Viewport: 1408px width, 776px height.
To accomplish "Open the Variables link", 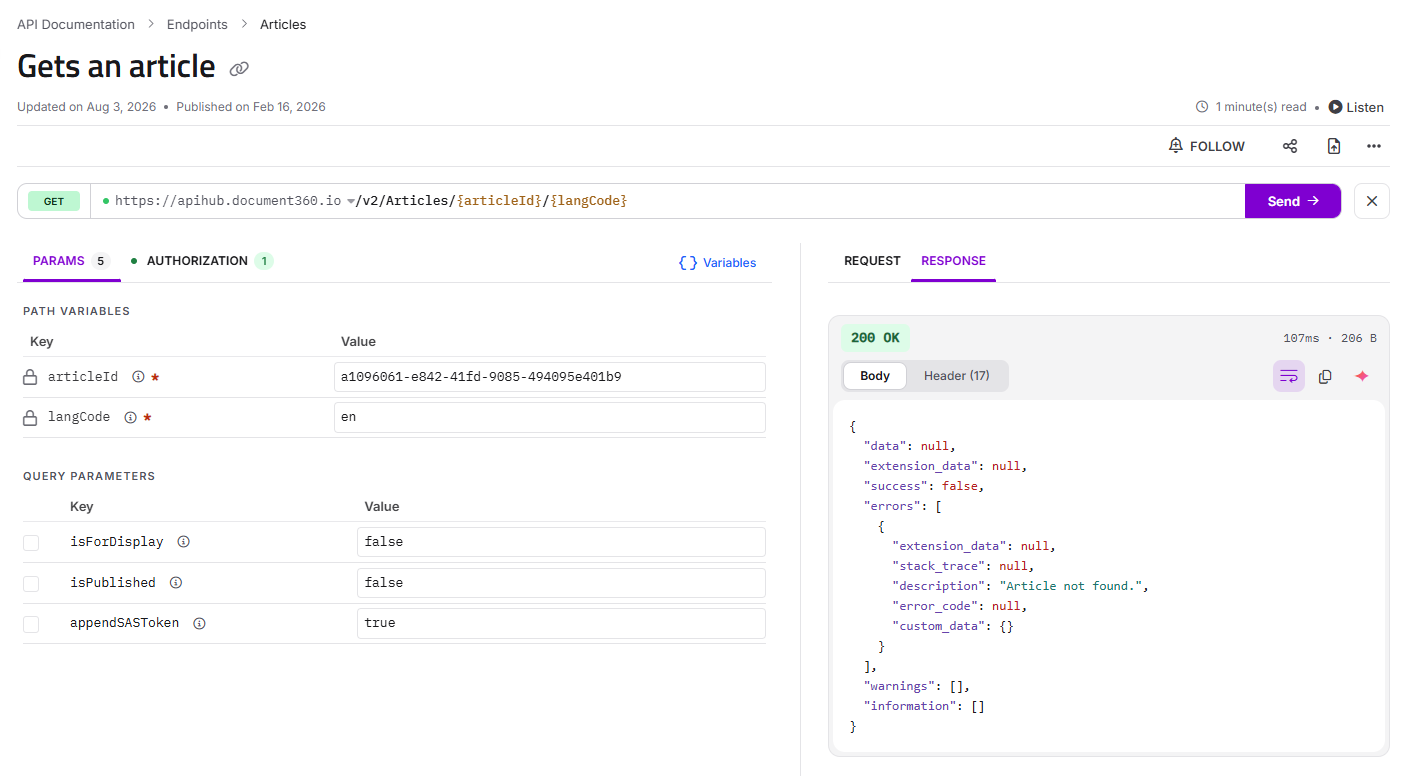I will point(717,263).
